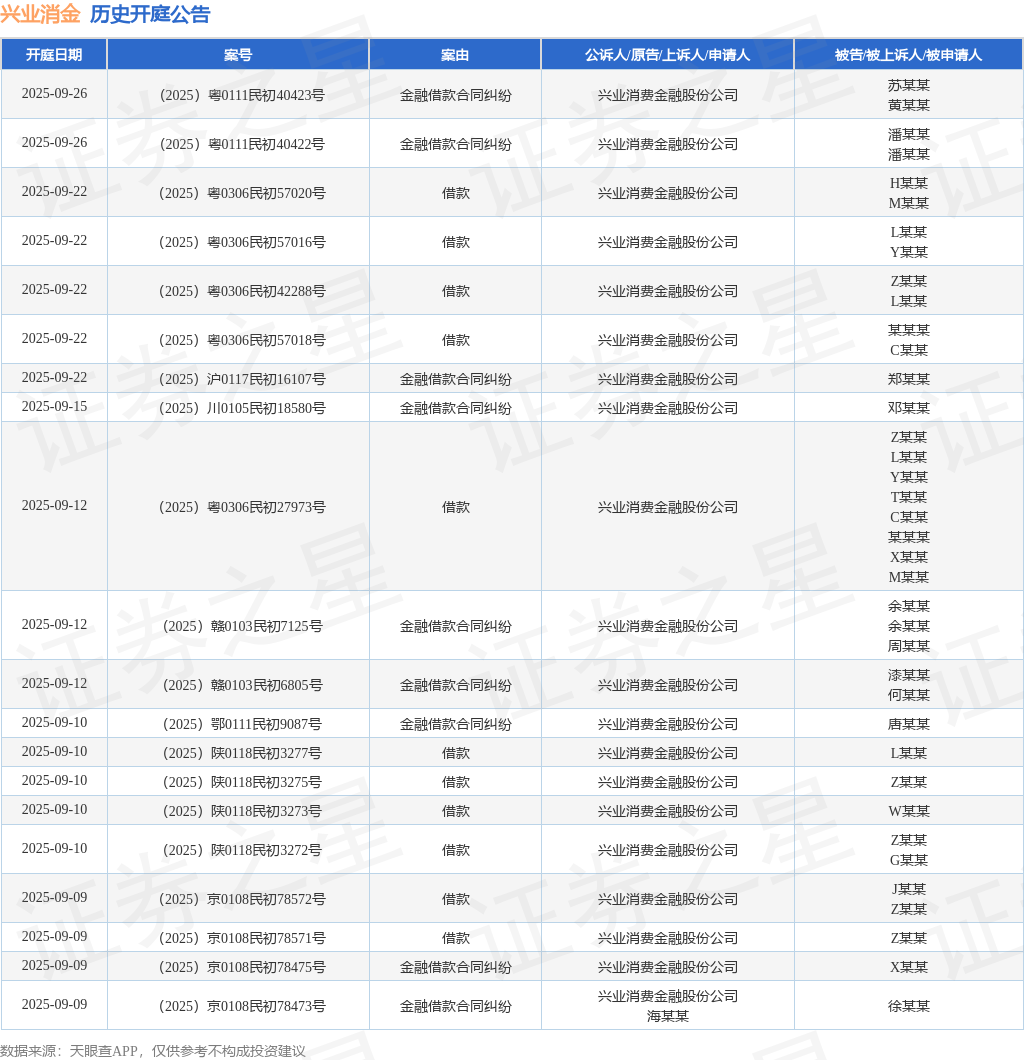Select case number 赣0103民初6805号
Viewport: 1024px width, 1060px height.
click(x=242, y=685)
